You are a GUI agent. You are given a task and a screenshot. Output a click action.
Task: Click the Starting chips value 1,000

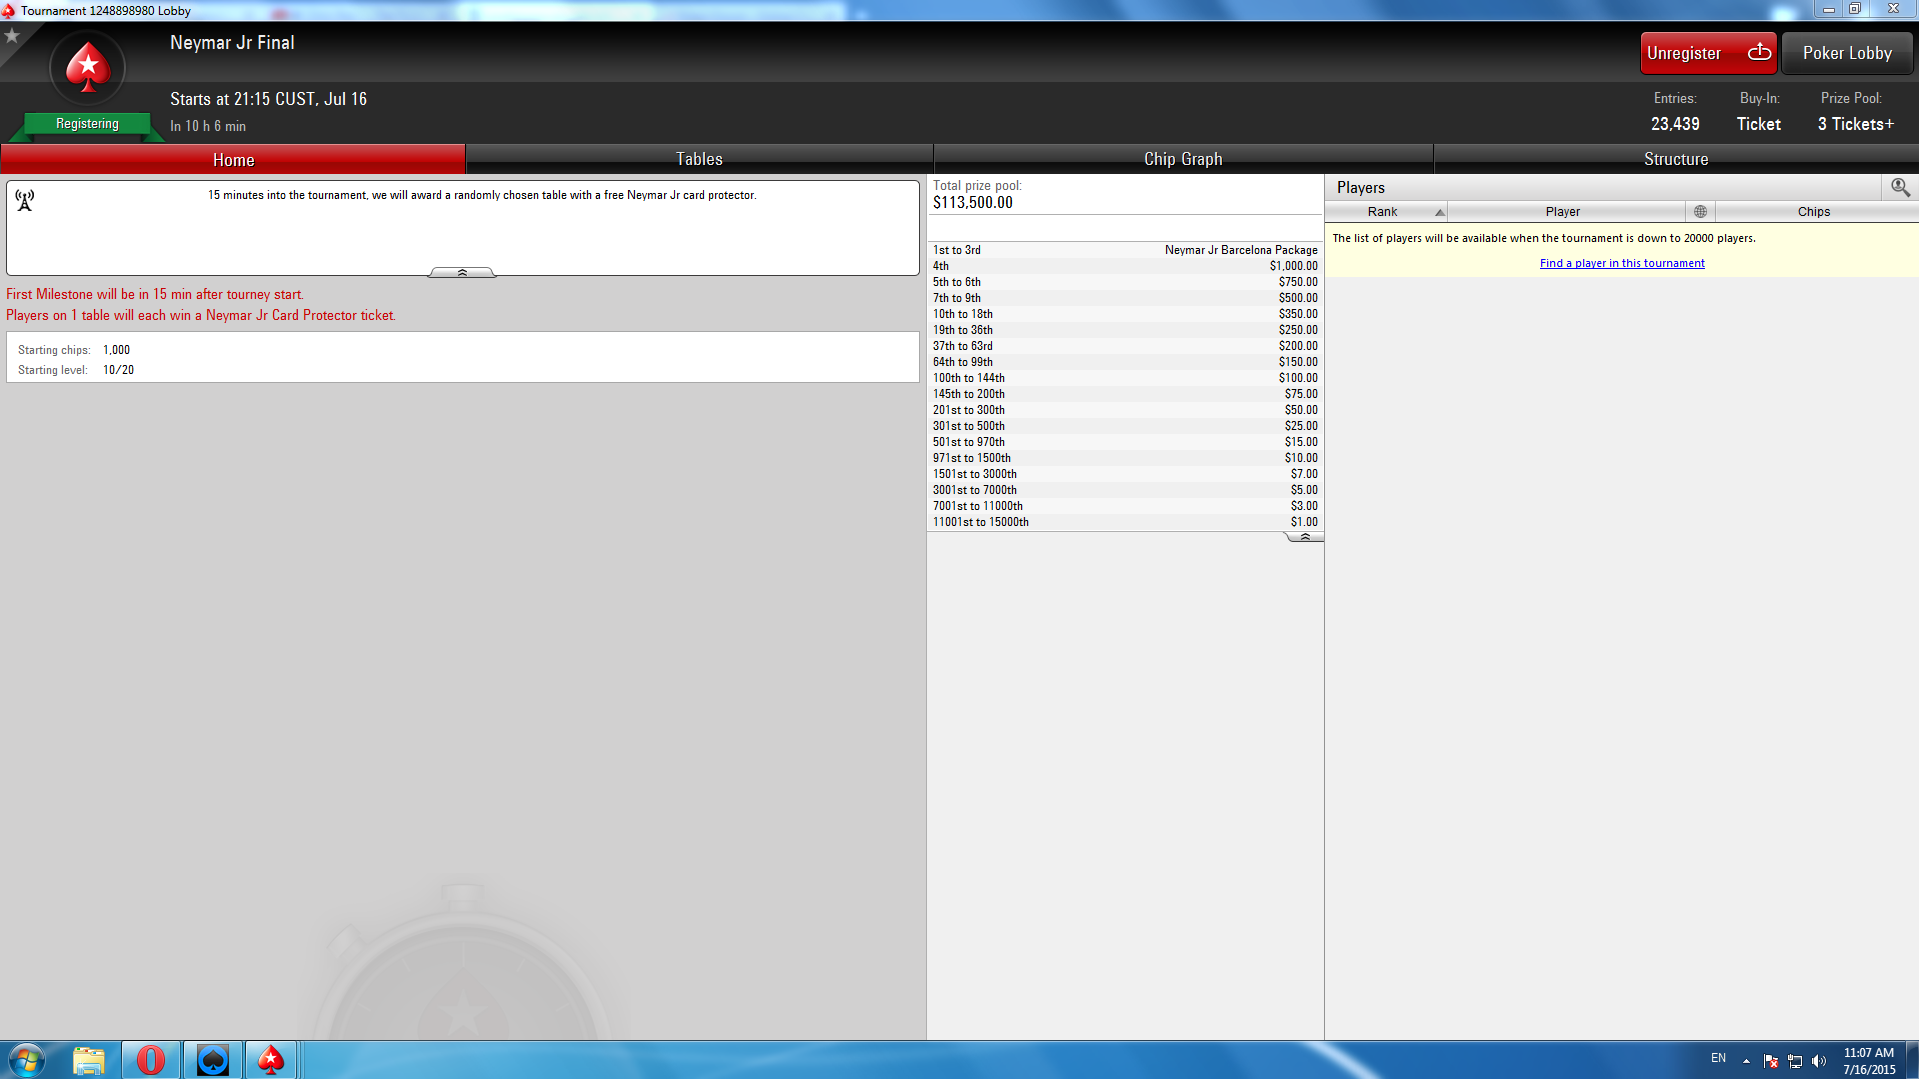point(116,350)
